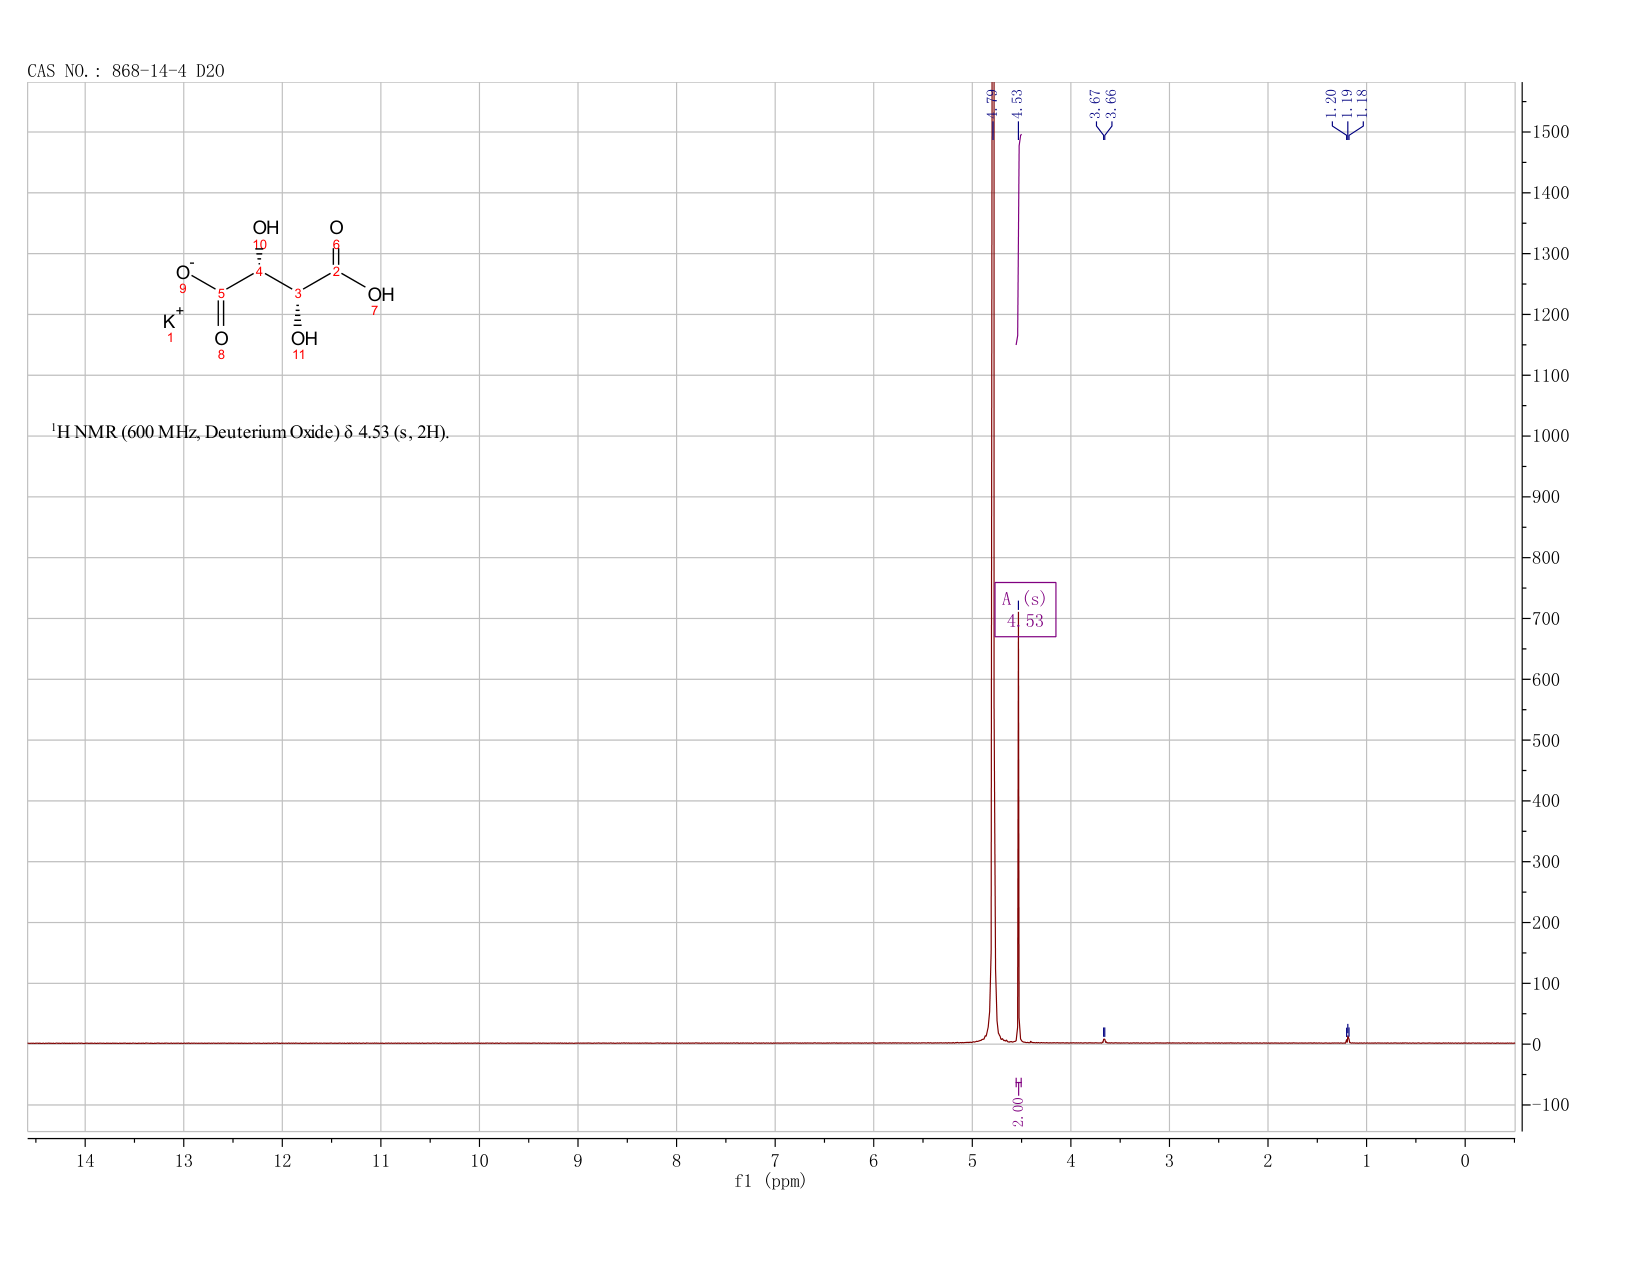Image resolution: width=1650 pixels, height=1275 pixels.
Task: Click x-axis tick label 14
Action: (85, 1160)
